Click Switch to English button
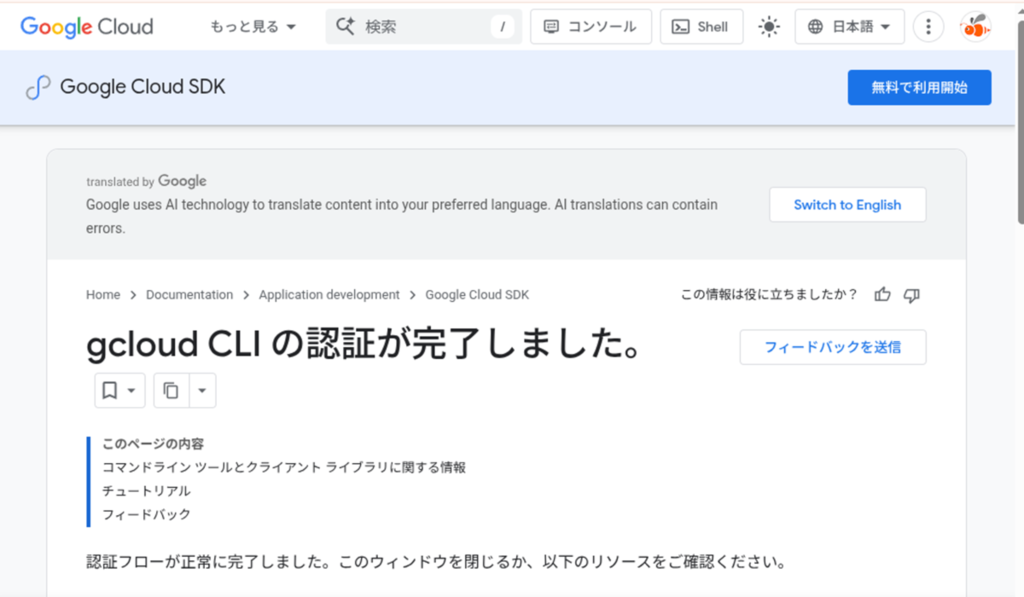This screenshot has height=597, width=1024. click(847, 205)
